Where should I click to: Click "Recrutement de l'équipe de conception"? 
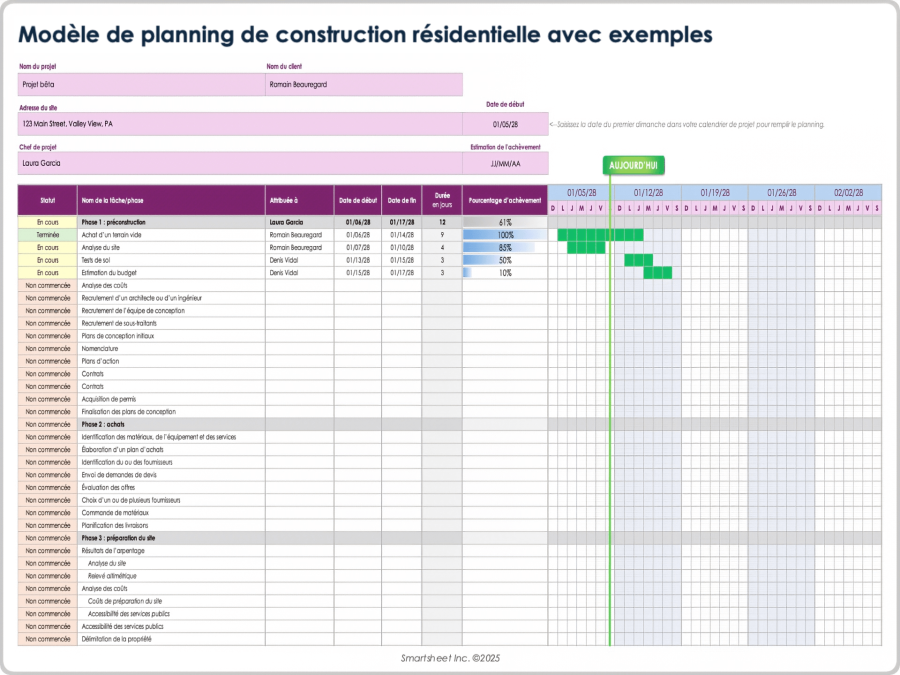tap(133, 311)
